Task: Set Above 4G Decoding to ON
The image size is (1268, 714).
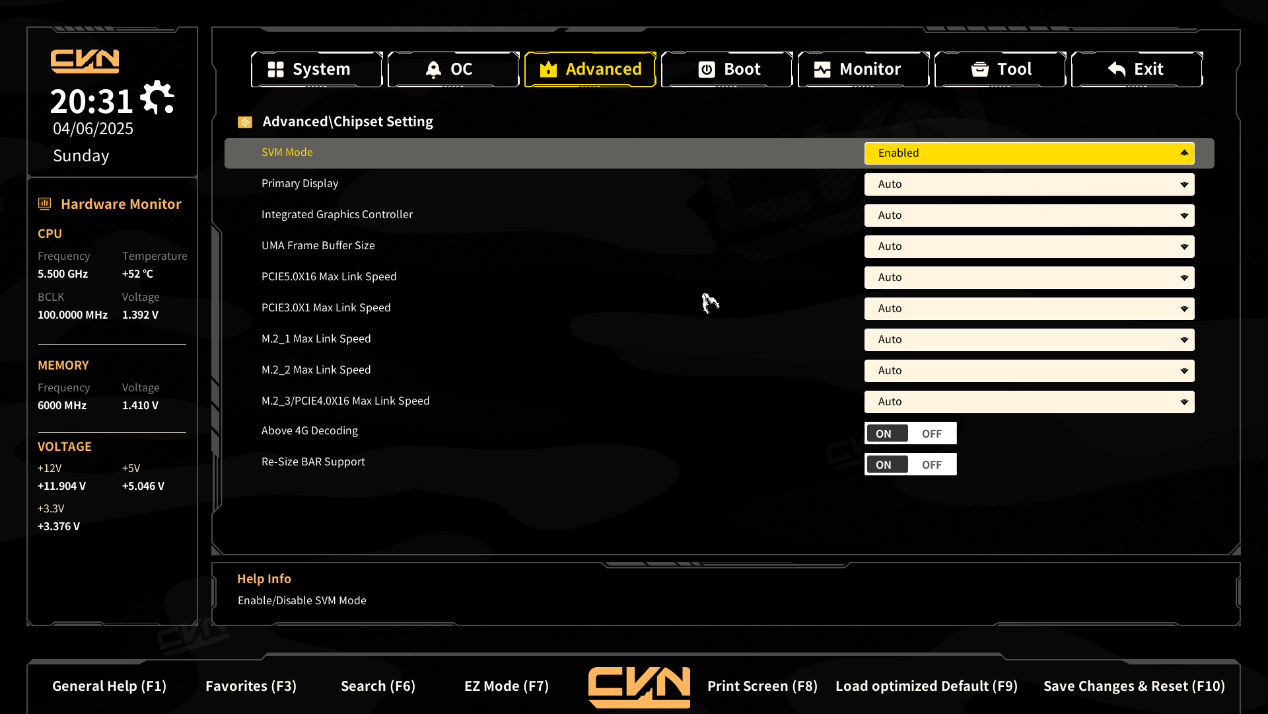Action: [x=884, y=433]
